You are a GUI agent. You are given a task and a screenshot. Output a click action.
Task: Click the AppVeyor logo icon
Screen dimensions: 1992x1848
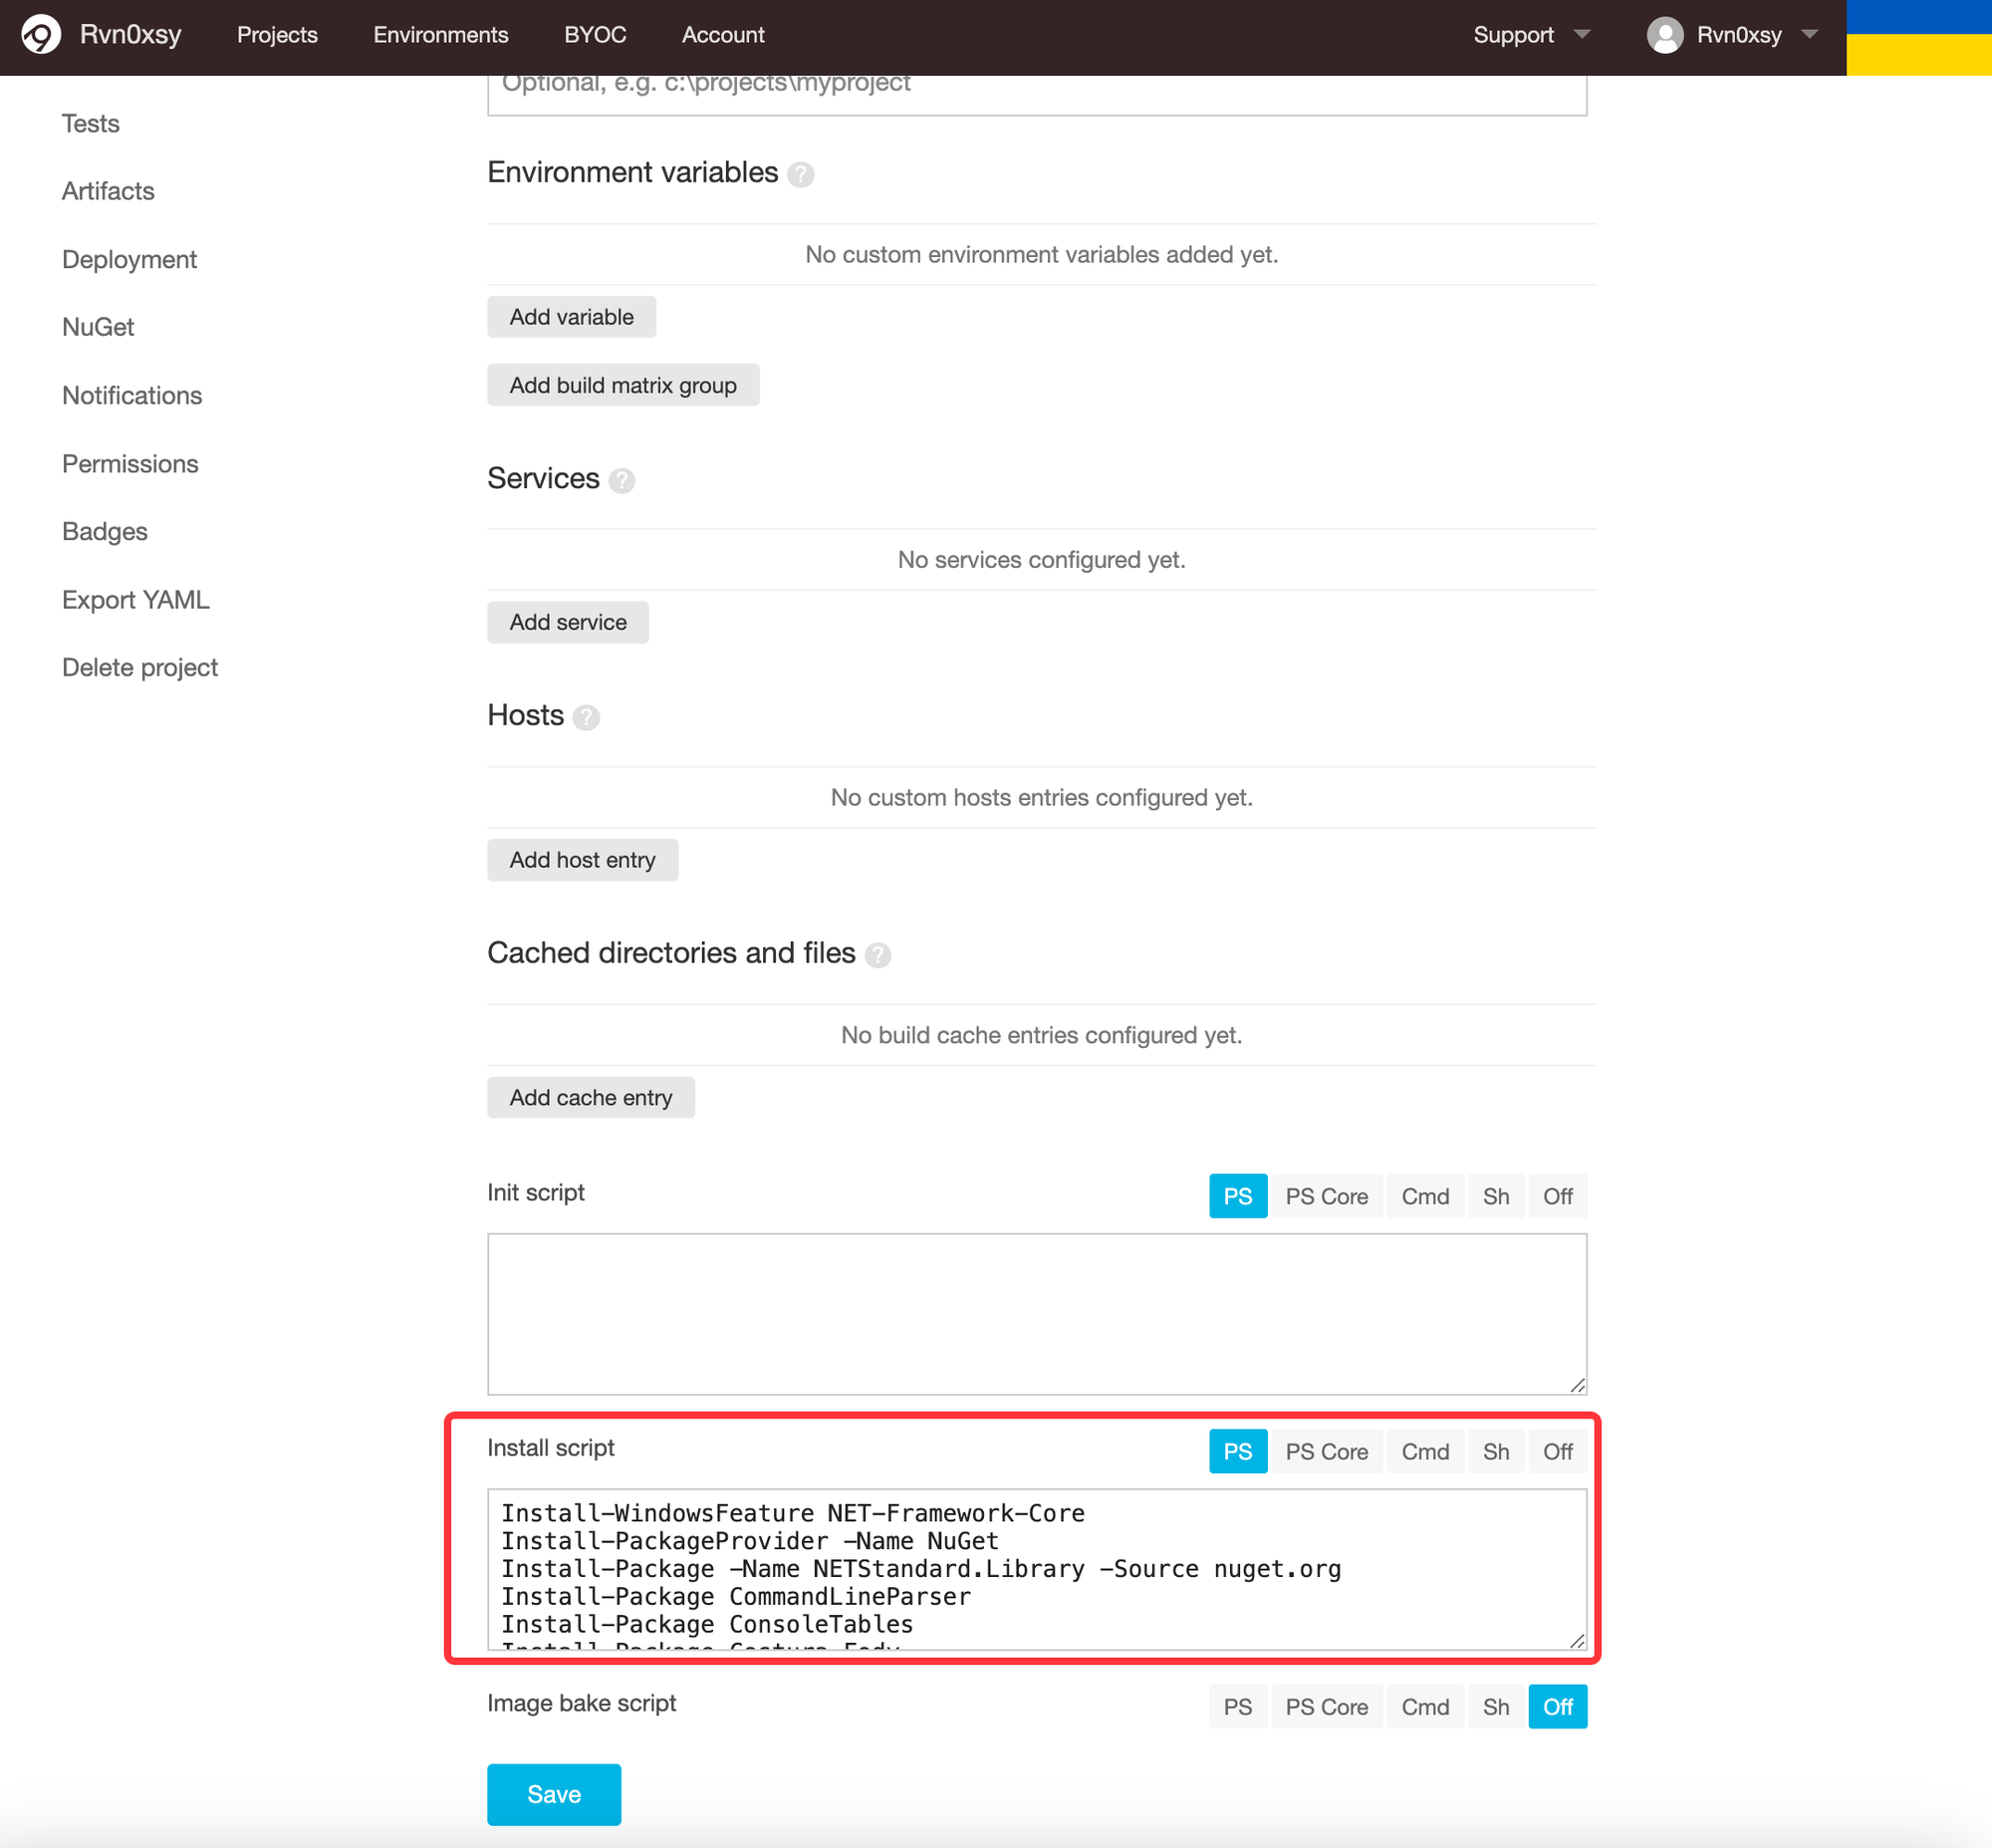(41, 35)
